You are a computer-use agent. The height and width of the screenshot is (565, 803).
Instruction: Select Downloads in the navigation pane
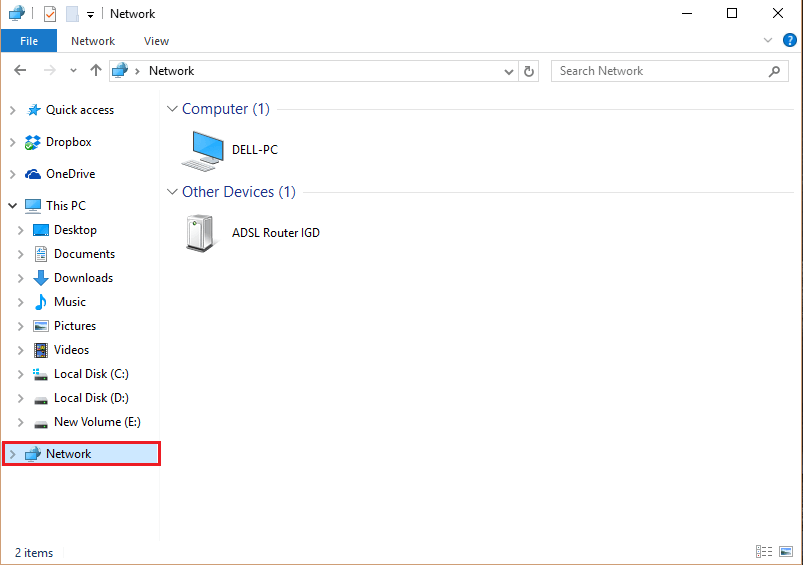pyautogui.click(x=83, y=278)
